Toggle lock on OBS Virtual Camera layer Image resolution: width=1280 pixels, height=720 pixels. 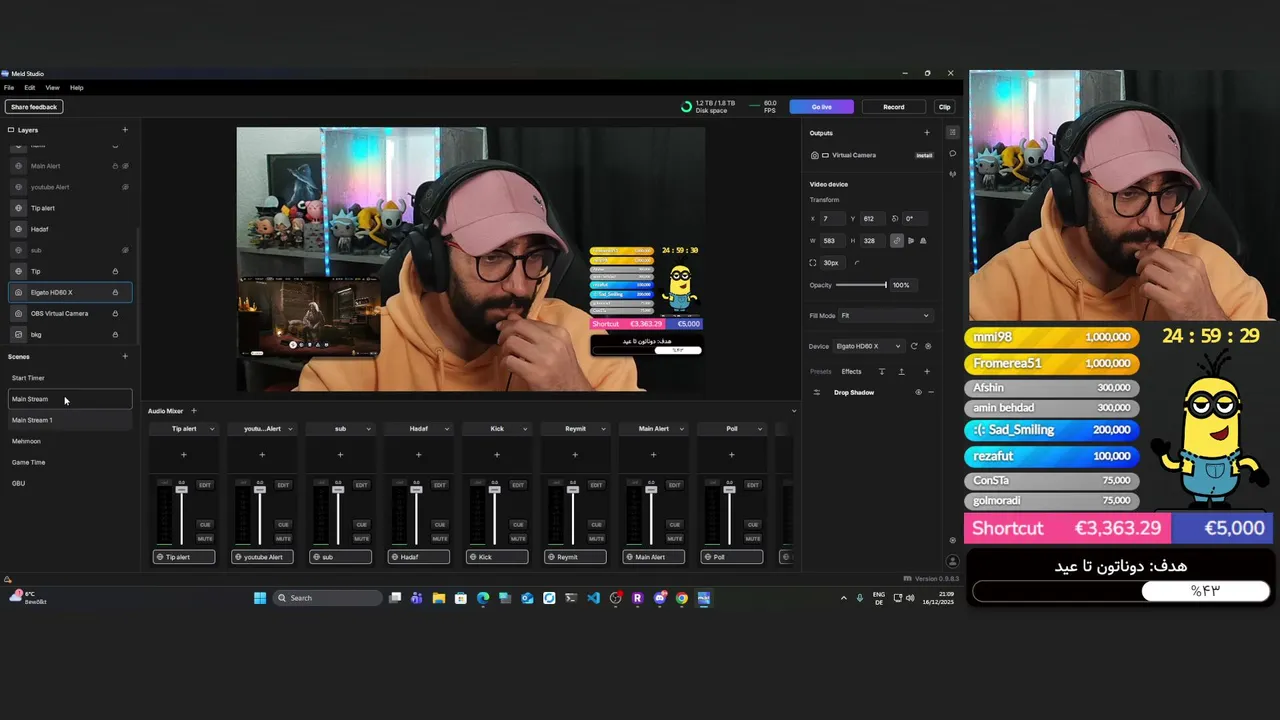point(115,313)
